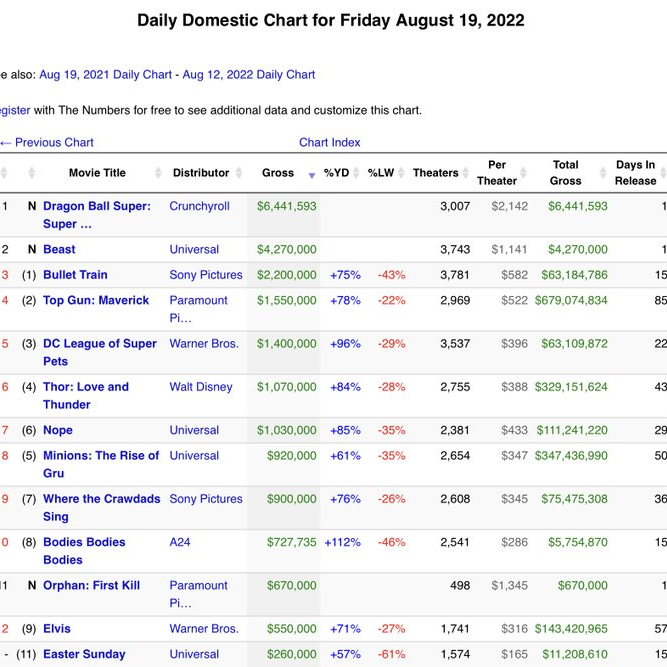Open the Chart Index link
667x667 pixels.
pyautogui.click(x=330, y=143)
